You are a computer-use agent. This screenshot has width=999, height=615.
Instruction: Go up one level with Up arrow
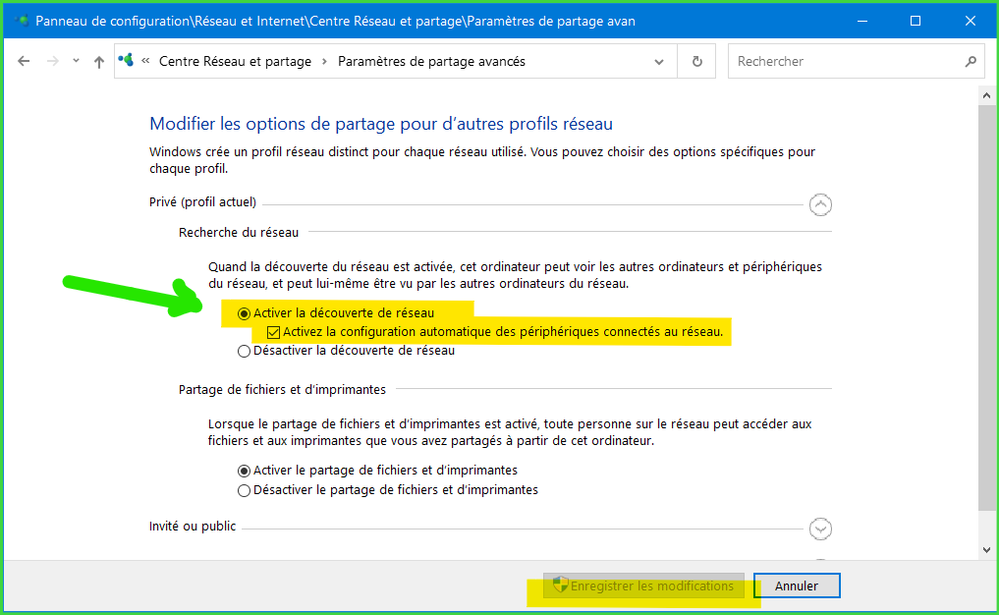coord(98,62)
